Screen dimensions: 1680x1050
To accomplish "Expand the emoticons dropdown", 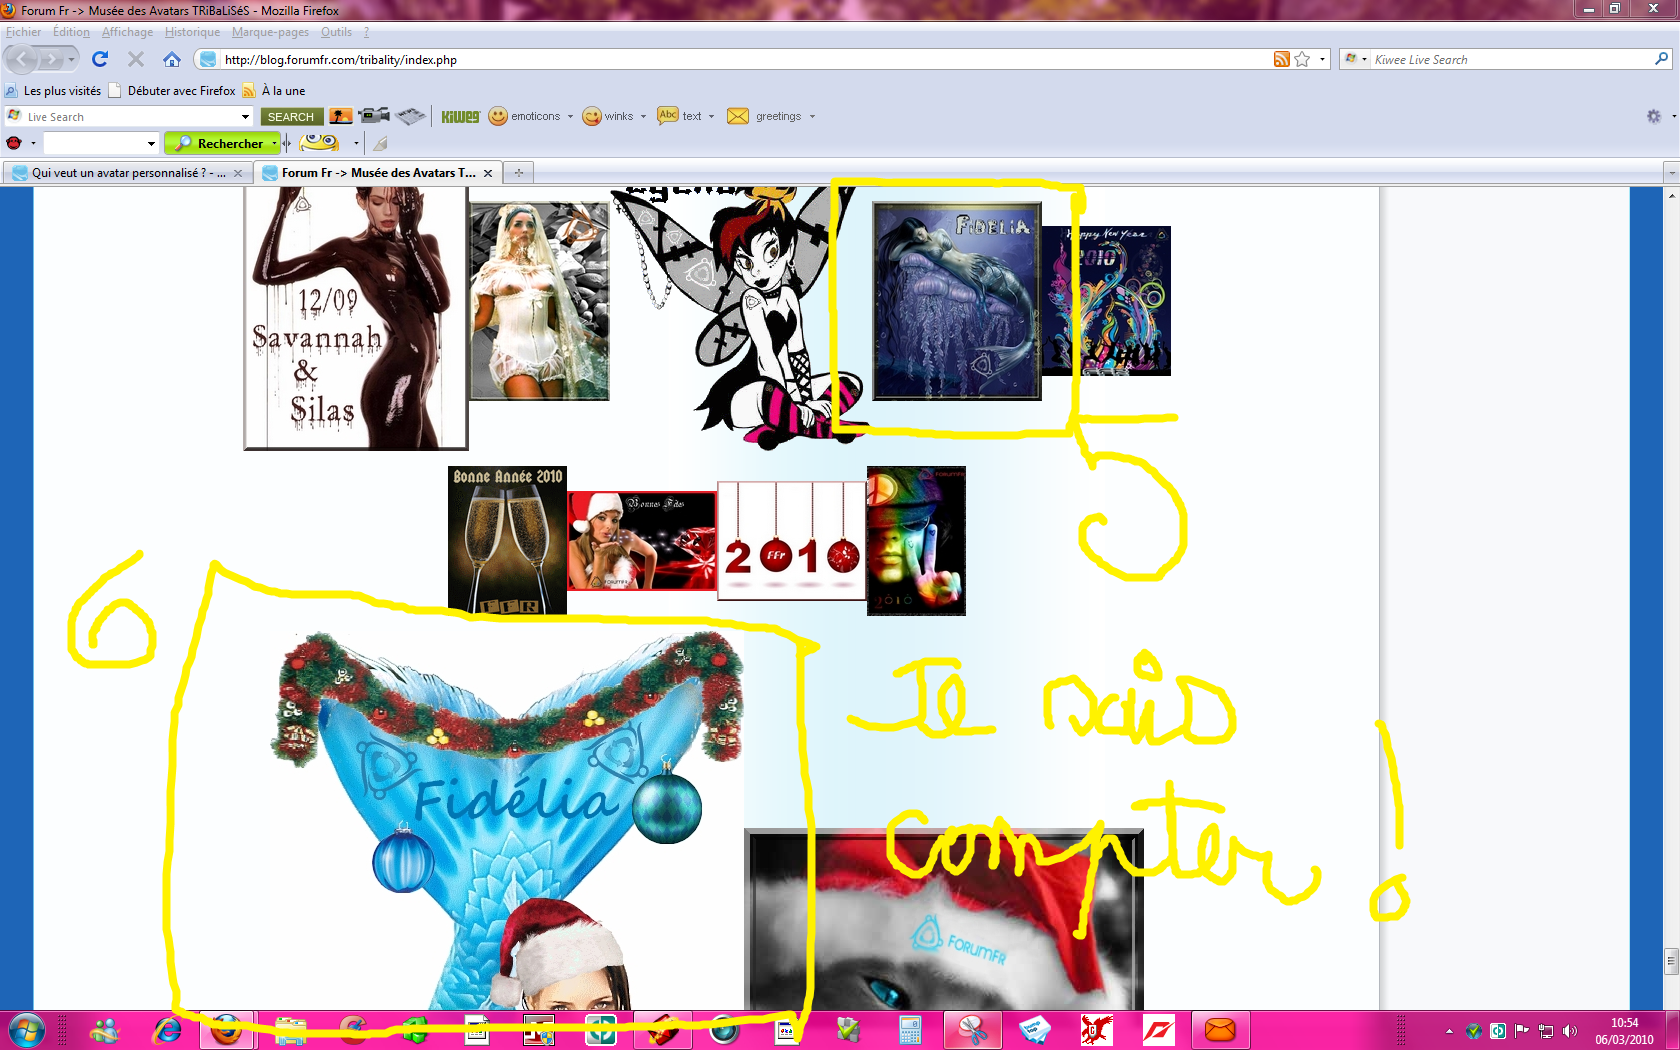I will [570, 117].
